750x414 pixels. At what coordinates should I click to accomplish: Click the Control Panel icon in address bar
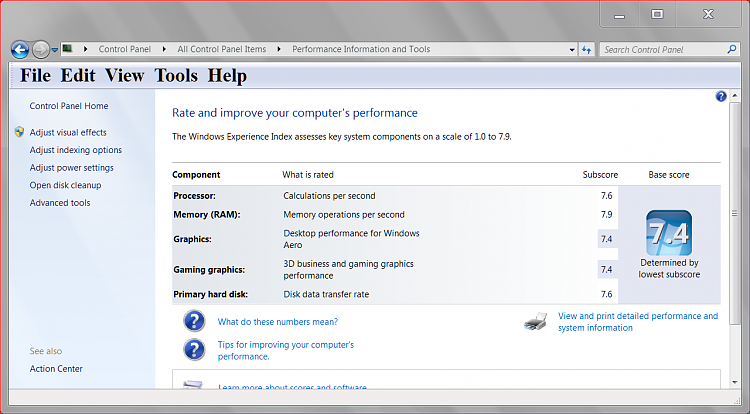point(67,49)
